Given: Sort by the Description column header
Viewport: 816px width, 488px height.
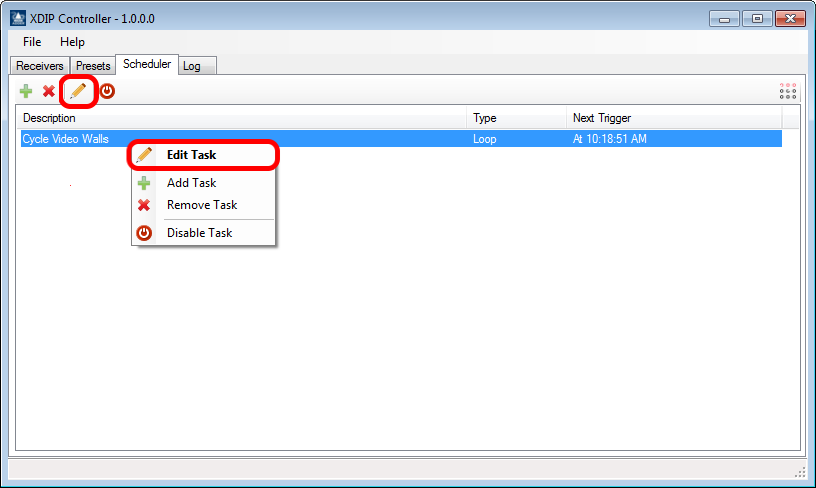Looking at the screenshot, I should click(241, 118).
